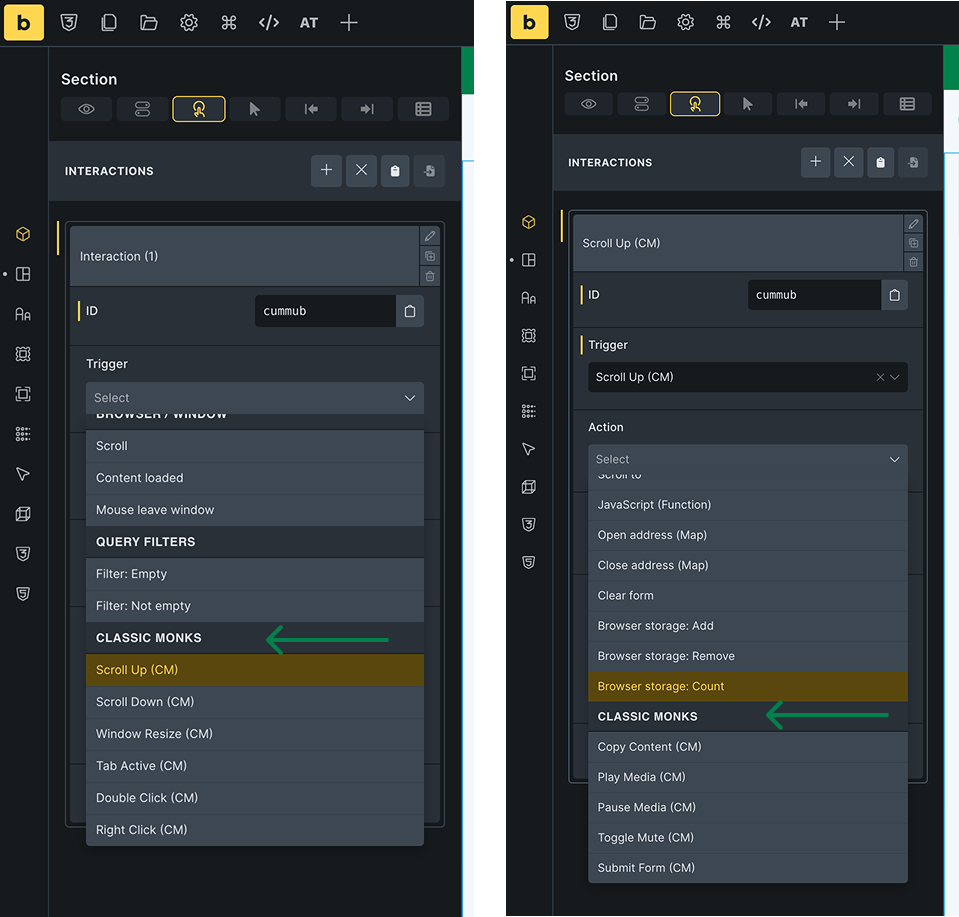Click the Aa typography icon in left panel sidebar
The width and height of the screenshot is (959, 917).
click(x=23, y=314)
